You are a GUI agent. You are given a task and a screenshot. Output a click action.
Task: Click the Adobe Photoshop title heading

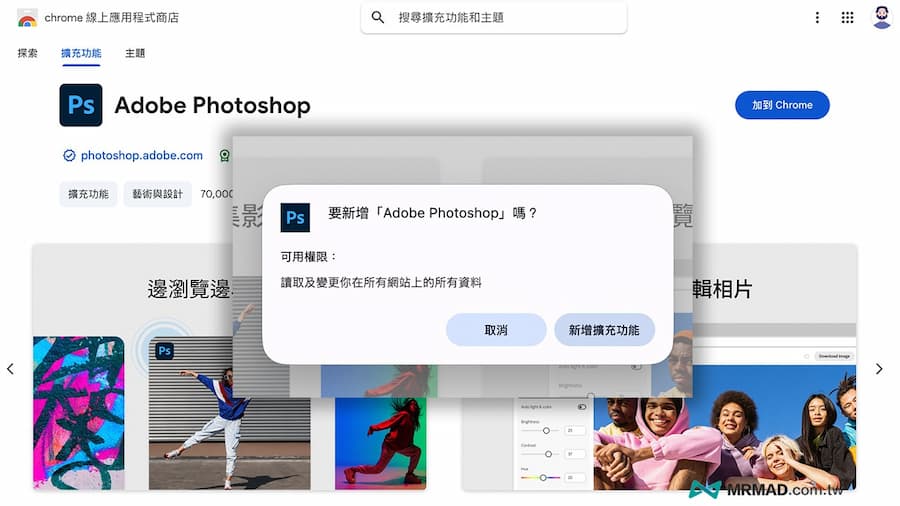click(x=212, y=106)
